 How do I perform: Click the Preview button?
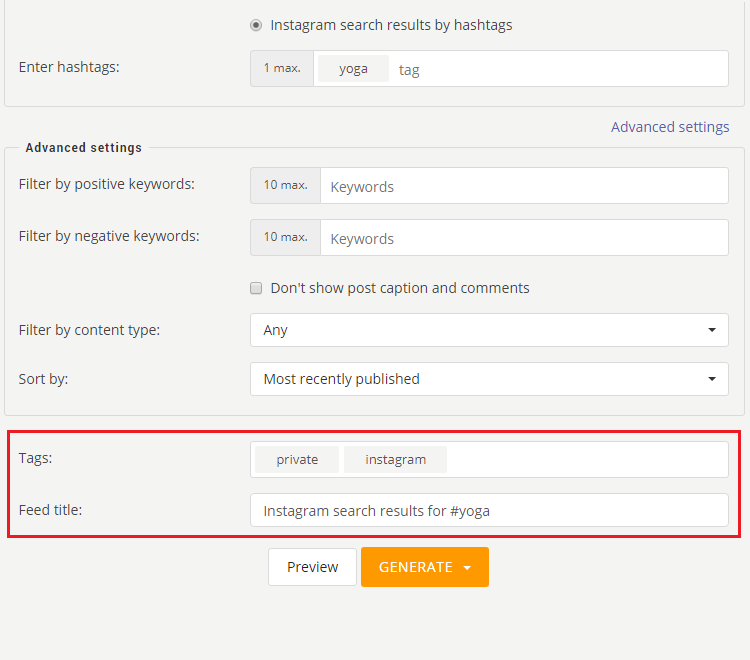312,567
